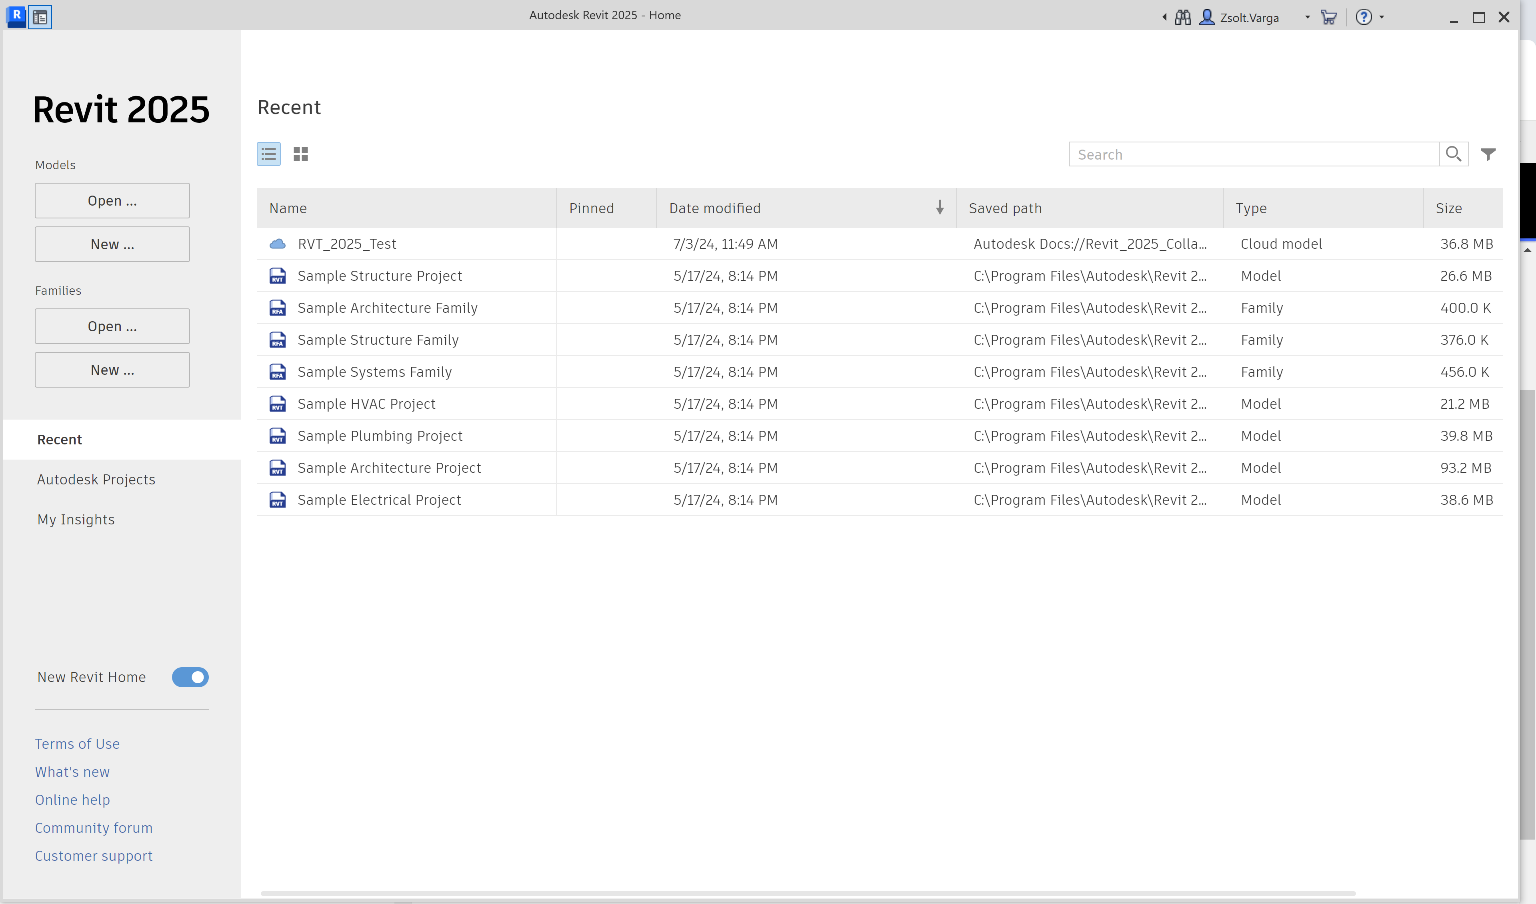
Task: Click the Revit file icon beside Sample HVAC Project
Action: coord(277,403)
